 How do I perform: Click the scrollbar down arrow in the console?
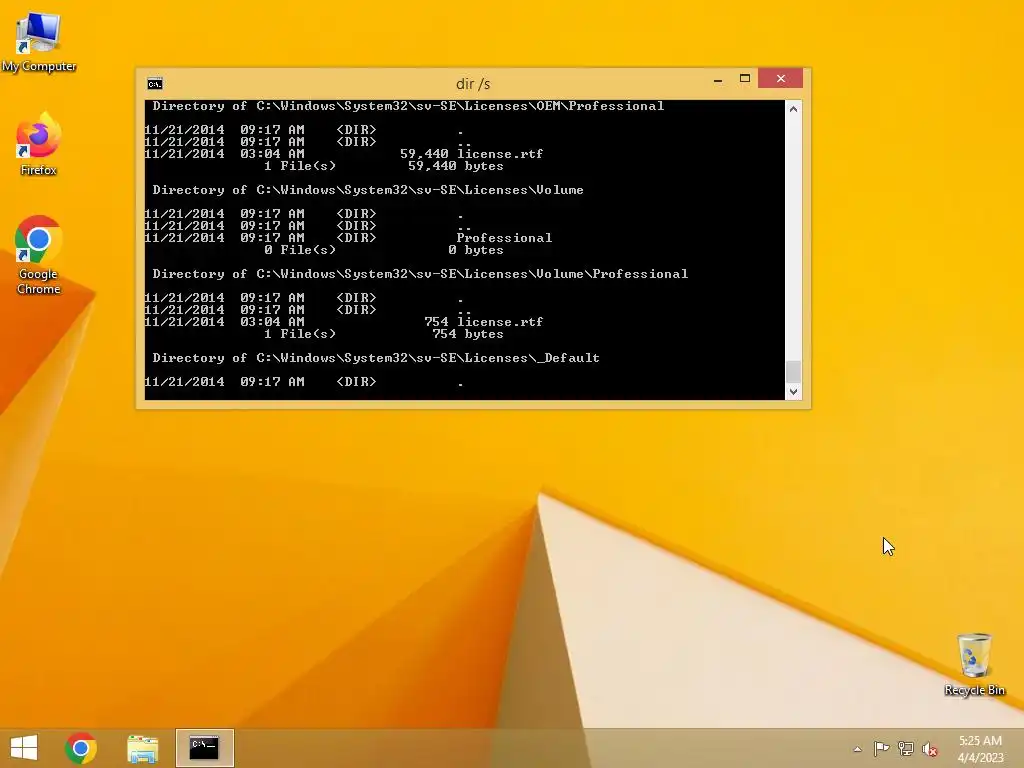pos(793,392)
